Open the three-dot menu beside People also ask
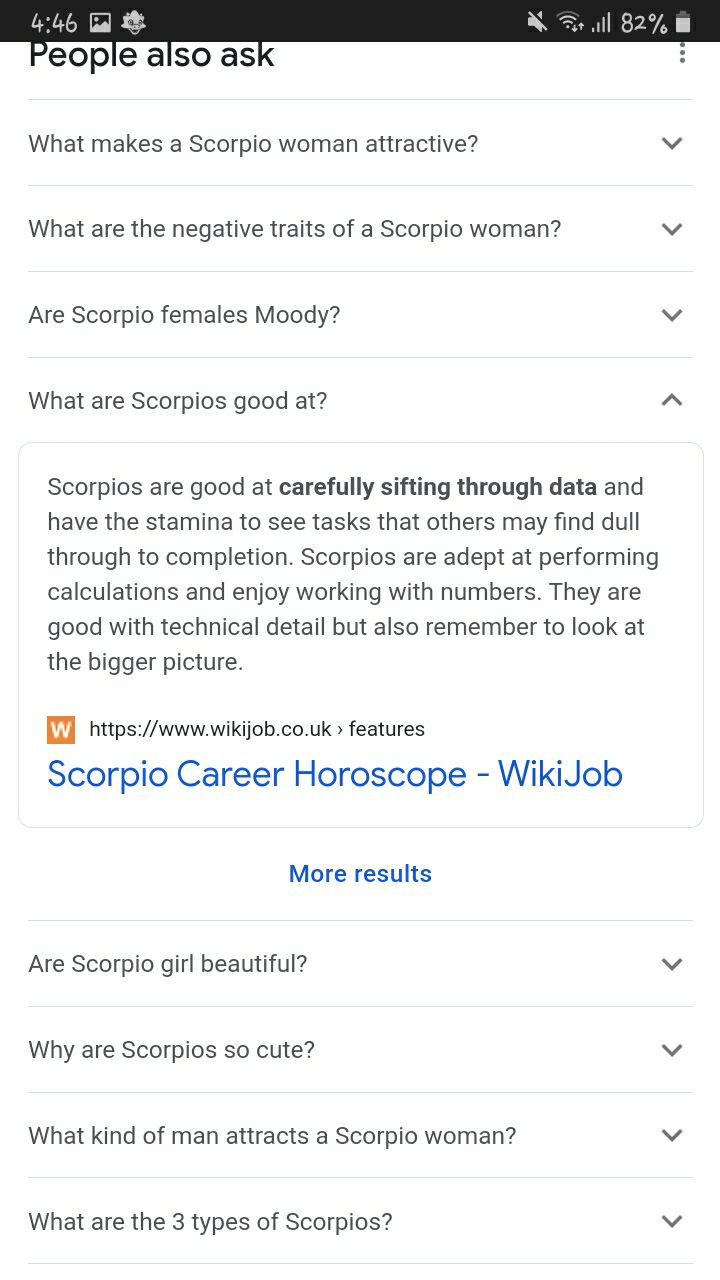 (682, 53)
